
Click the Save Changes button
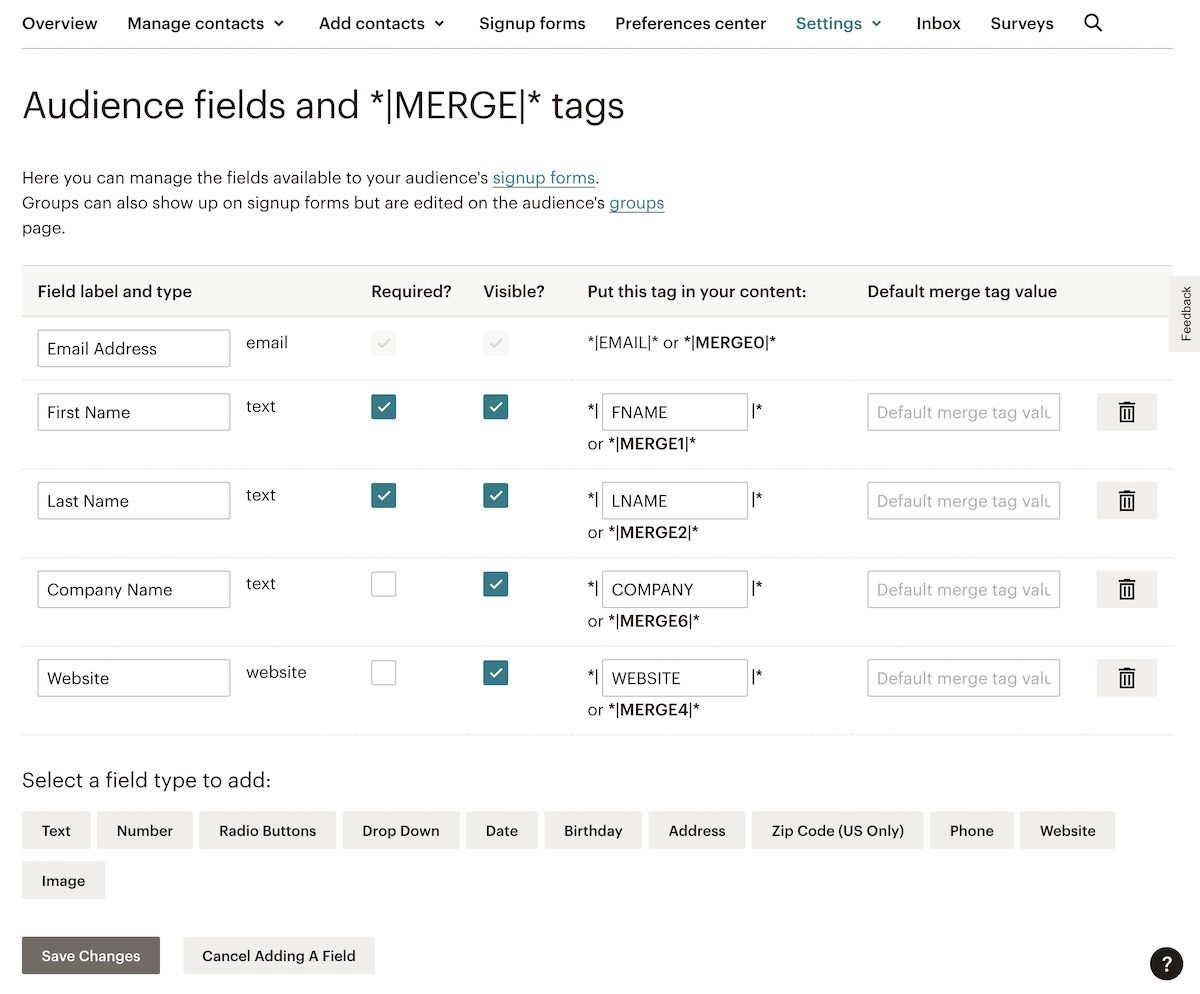pos(91,955)
